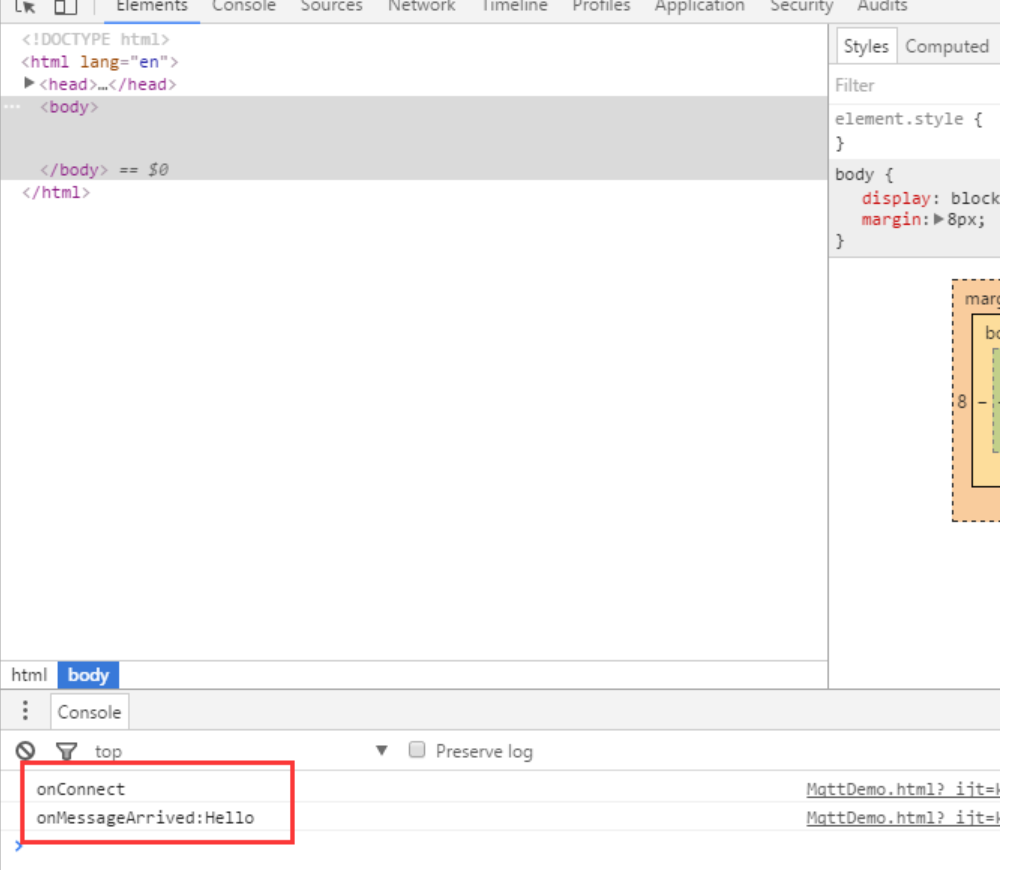Enable the Preserve log checkbox
Viewport: 1010px width, 870px height.
(418, 750)
